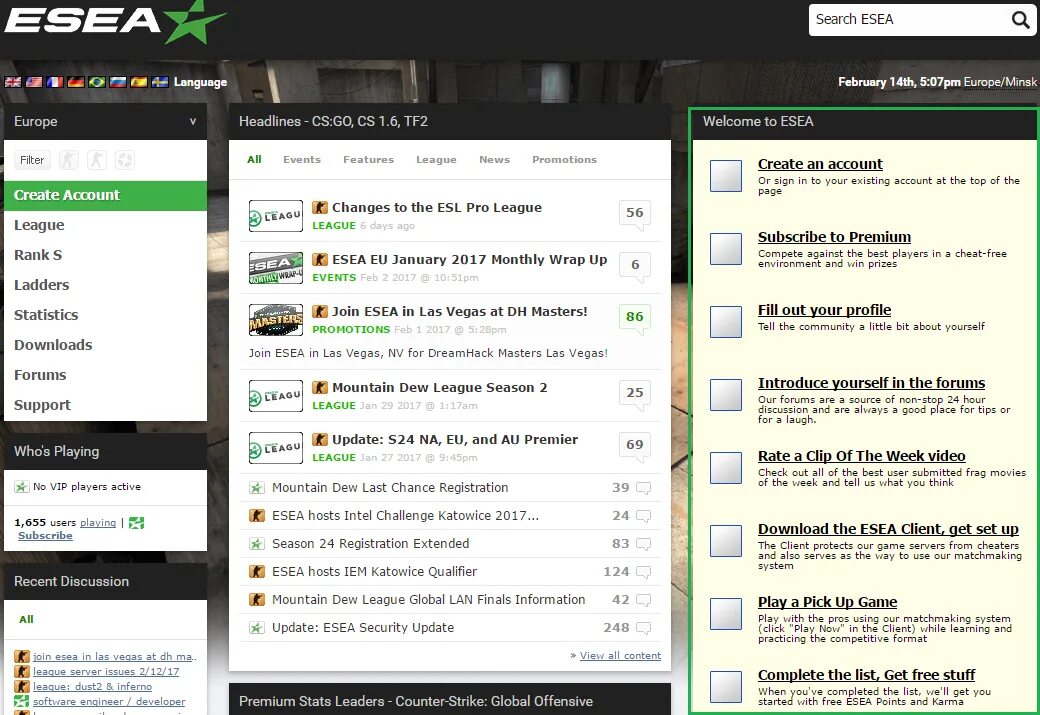Image resolution: width=1040 pixels, height=715 pixels.
Task: Open the Forums sidebar link
Action: tap(40, 374)
